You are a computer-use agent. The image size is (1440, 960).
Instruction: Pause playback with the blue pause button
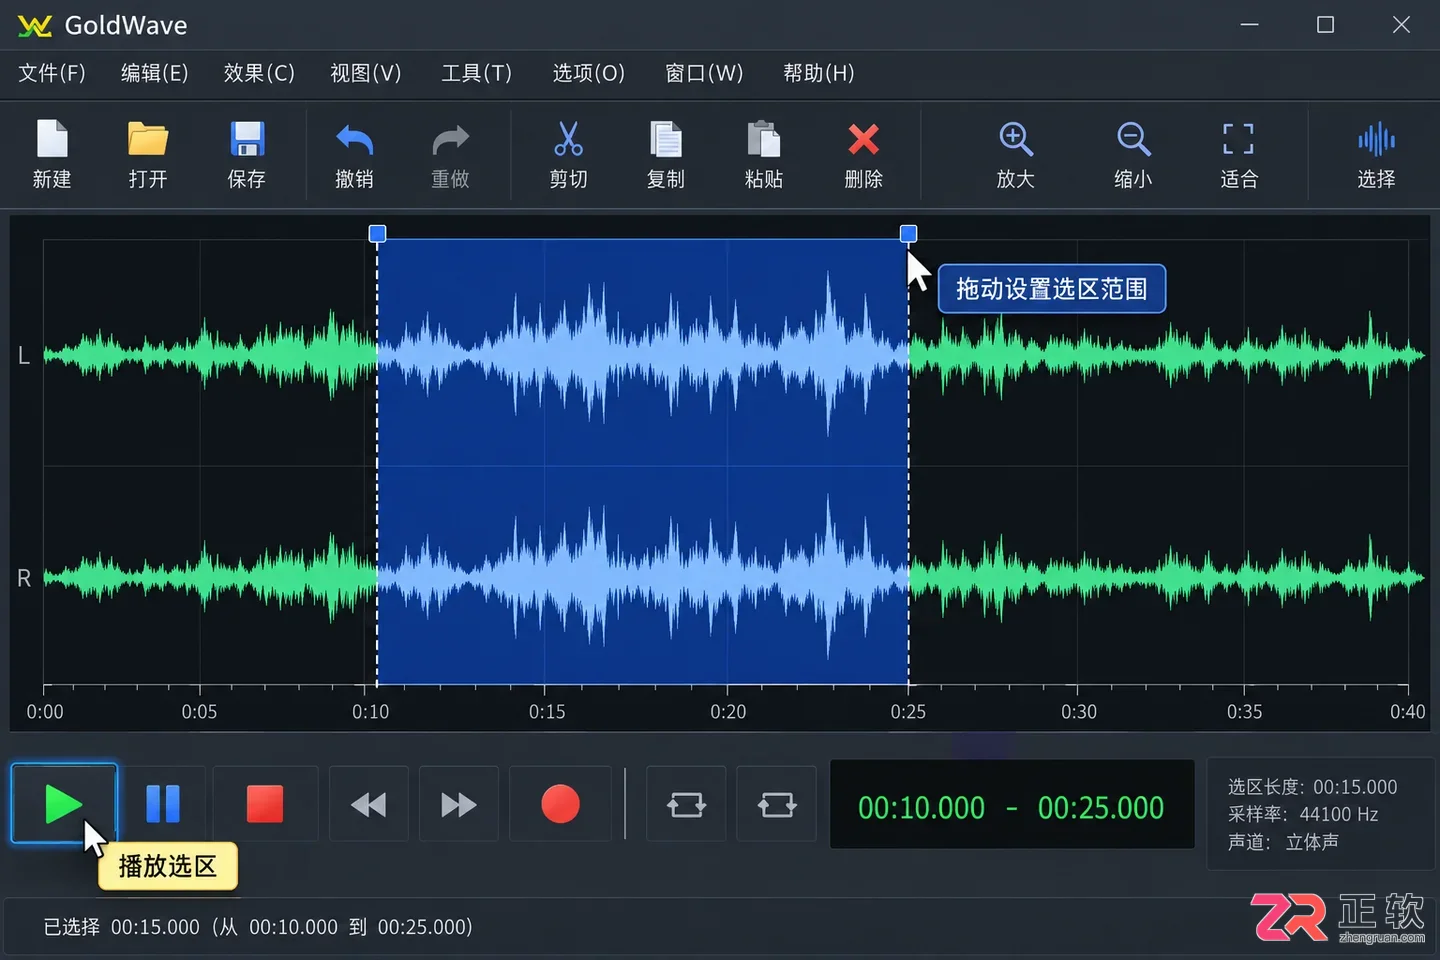pos(163,804)
